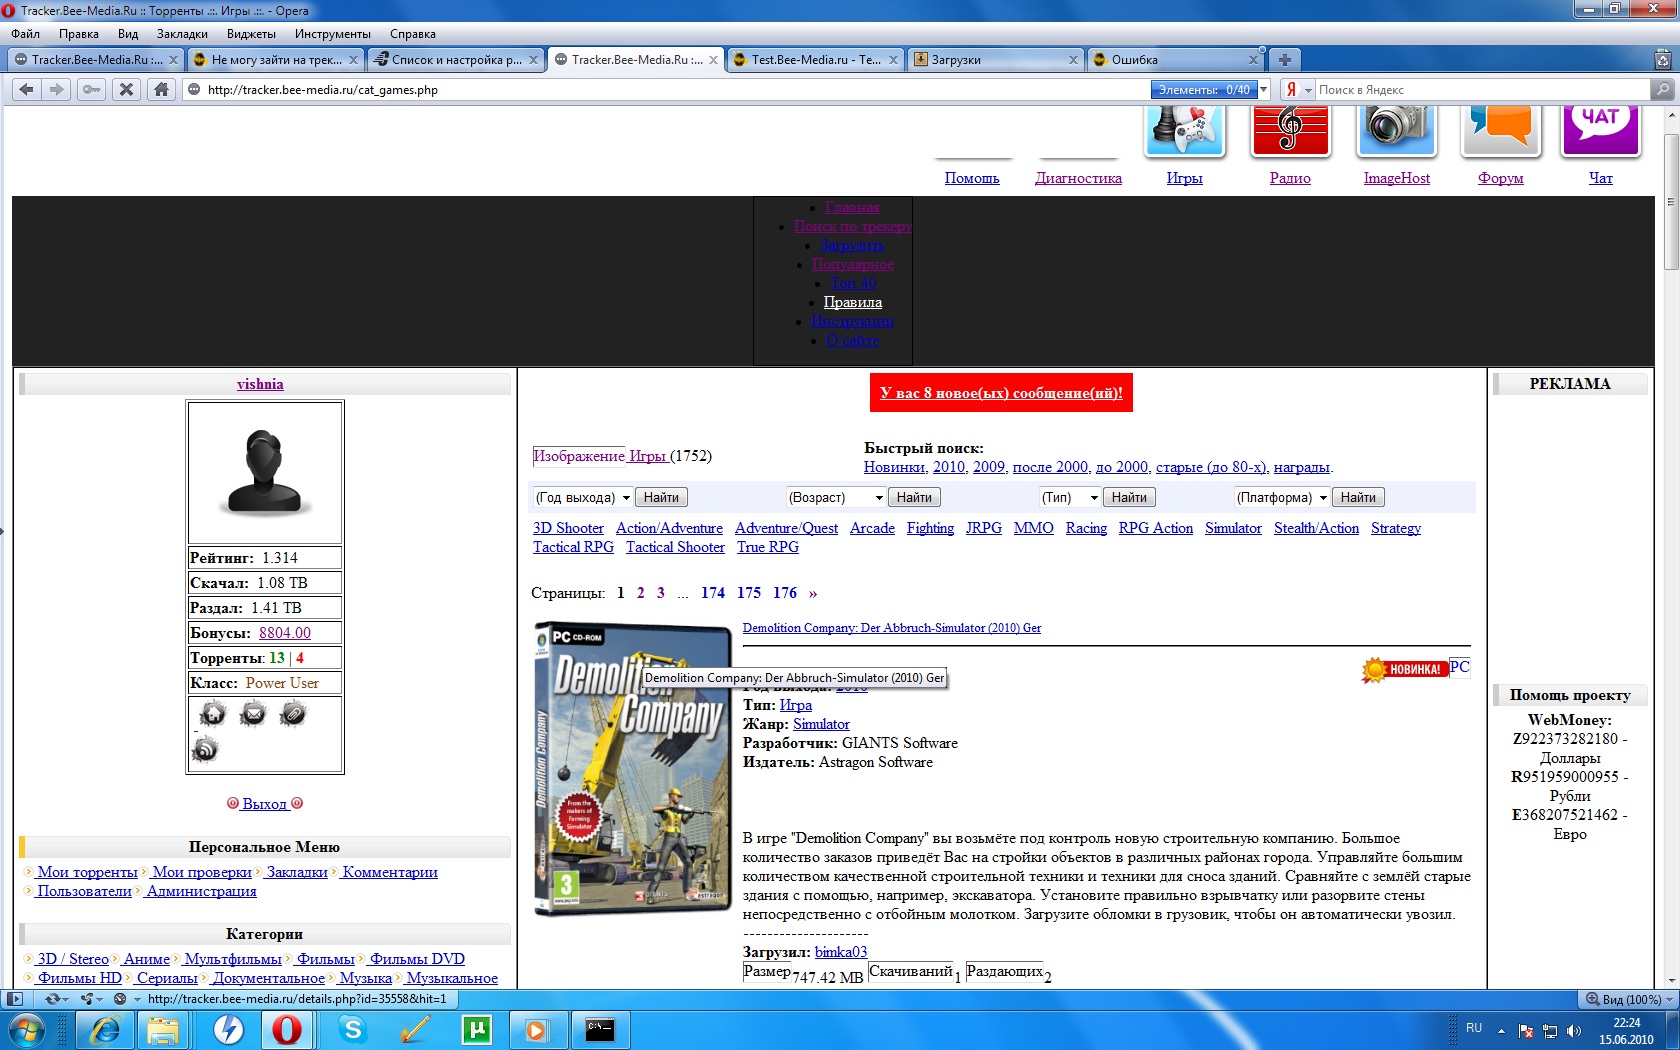1680x1050 pixels.
Task: Open Фильмы HD category link
Action: [x=79, y=978]
